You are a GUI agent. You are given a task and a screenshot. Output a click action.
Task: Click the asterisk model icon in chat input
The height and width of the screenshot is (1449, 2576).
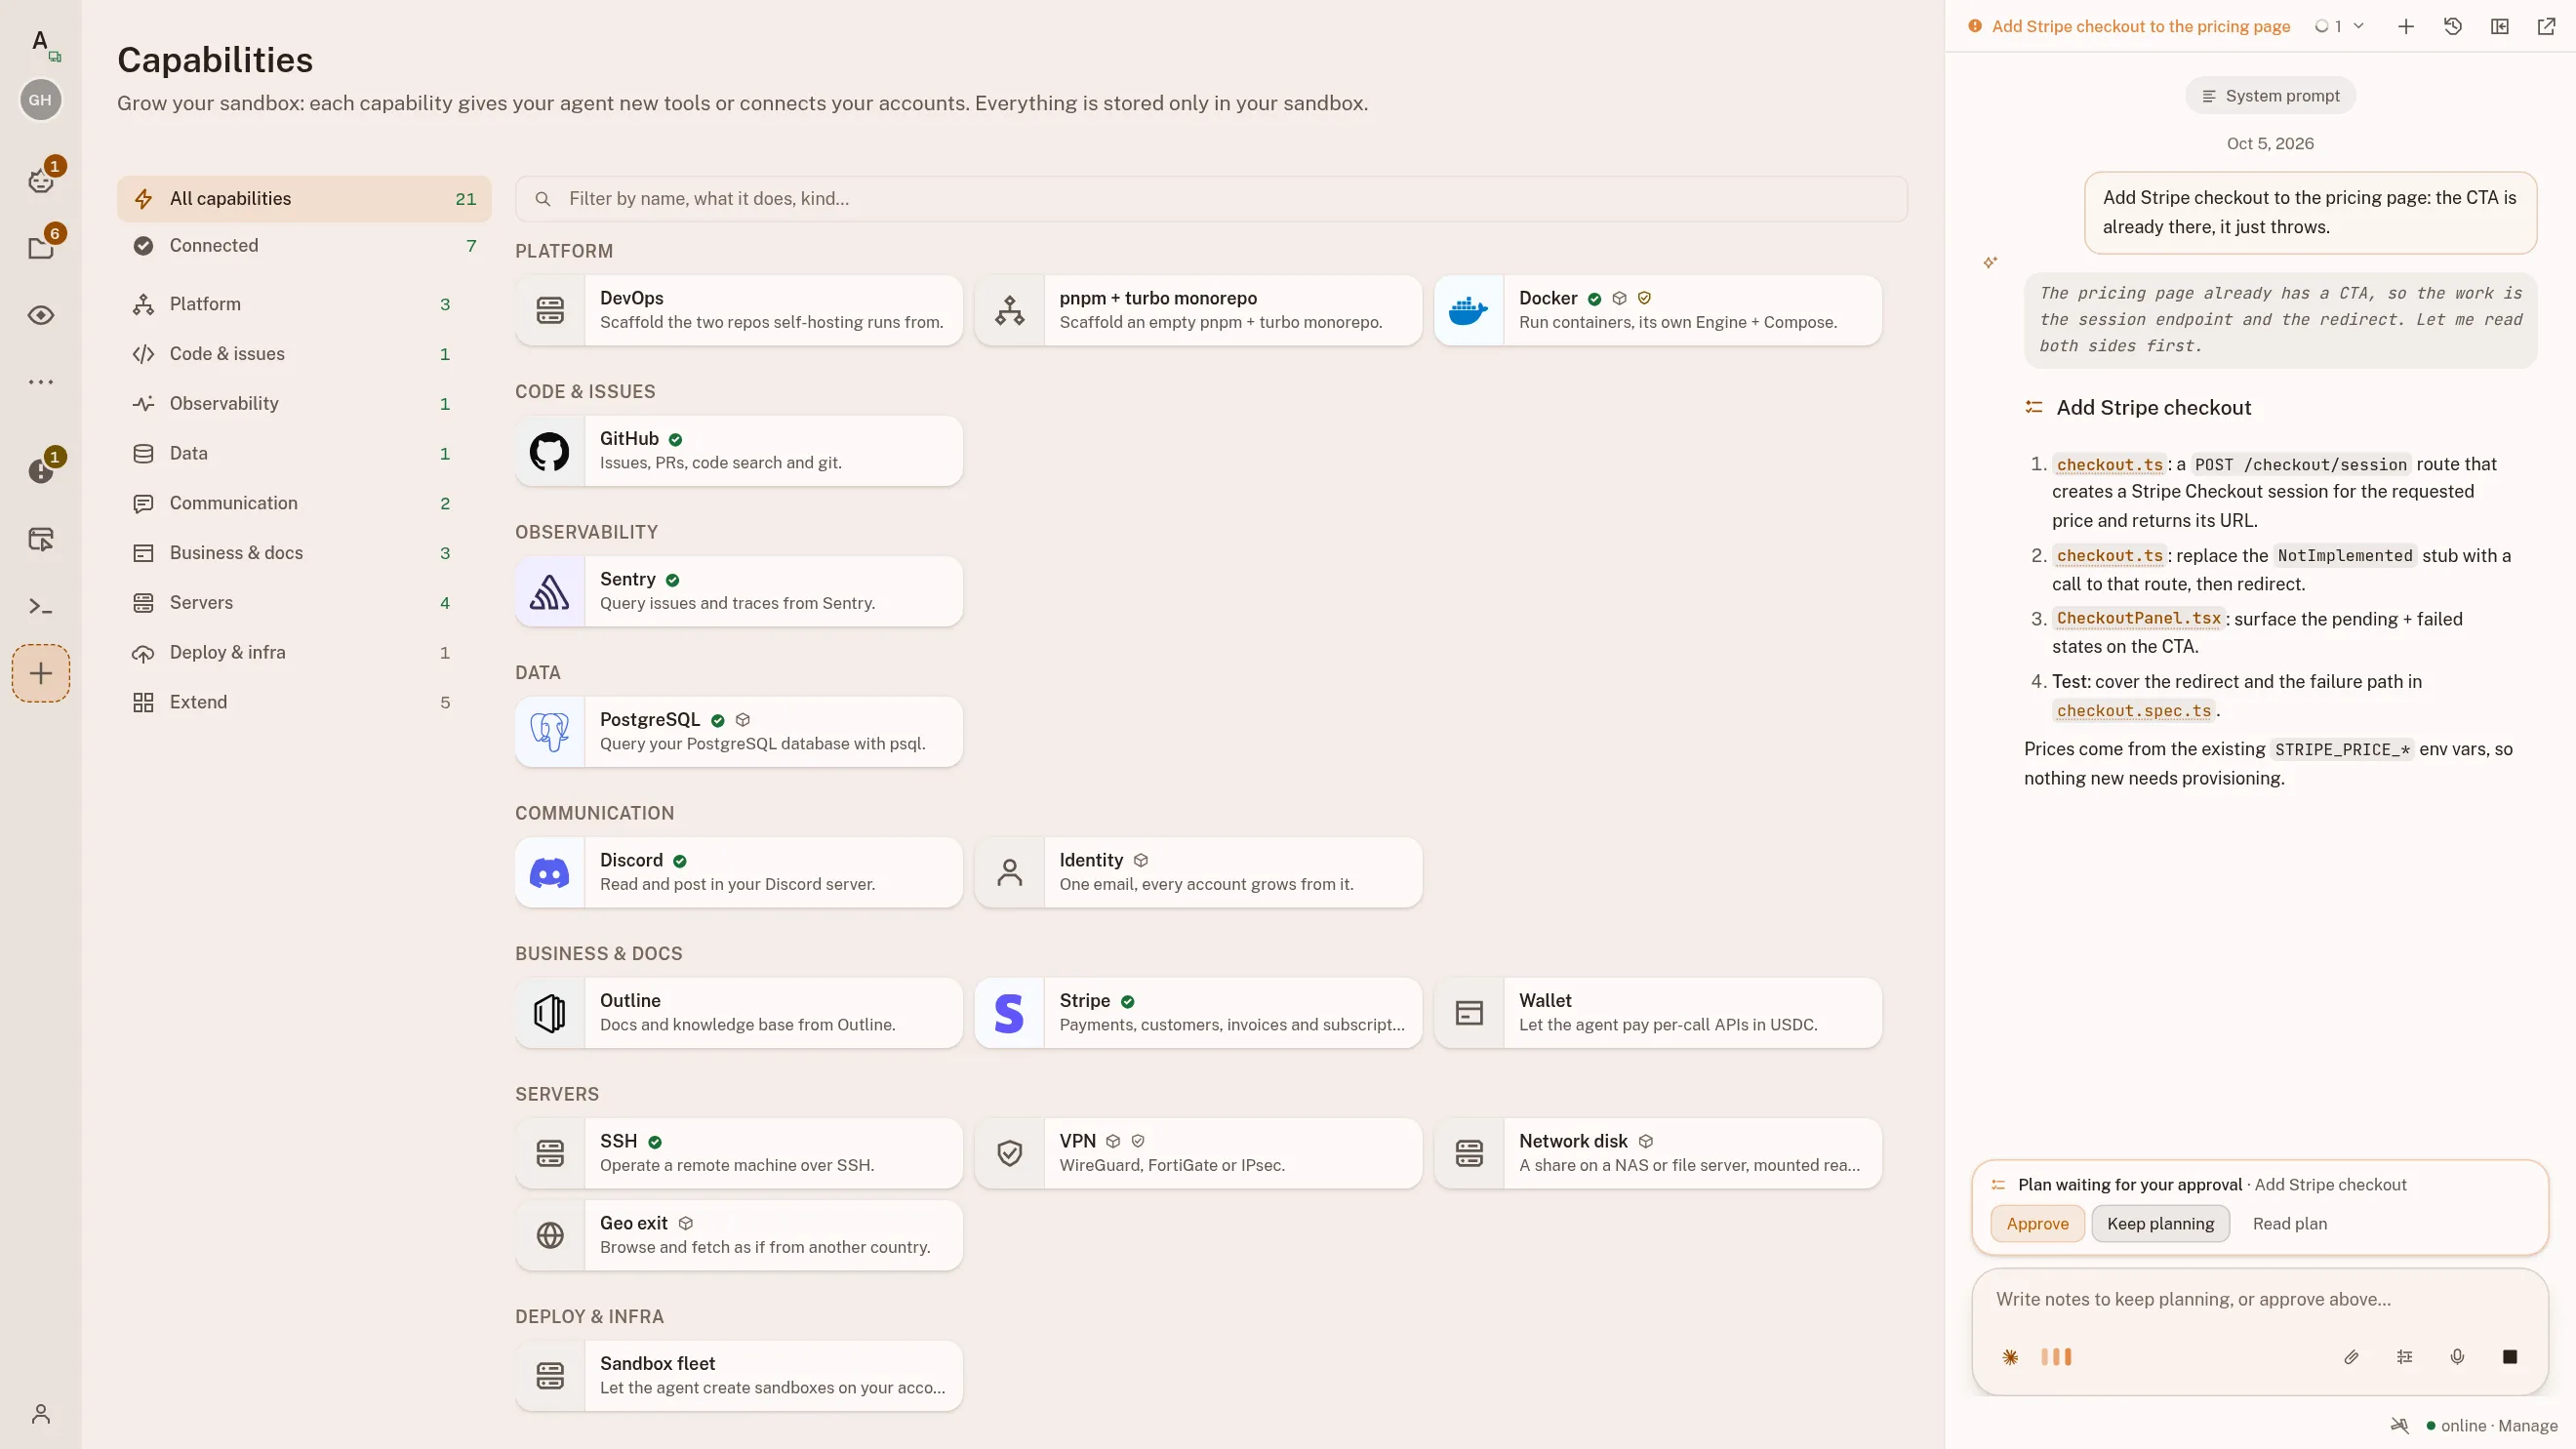[x=2010, y=1357]
